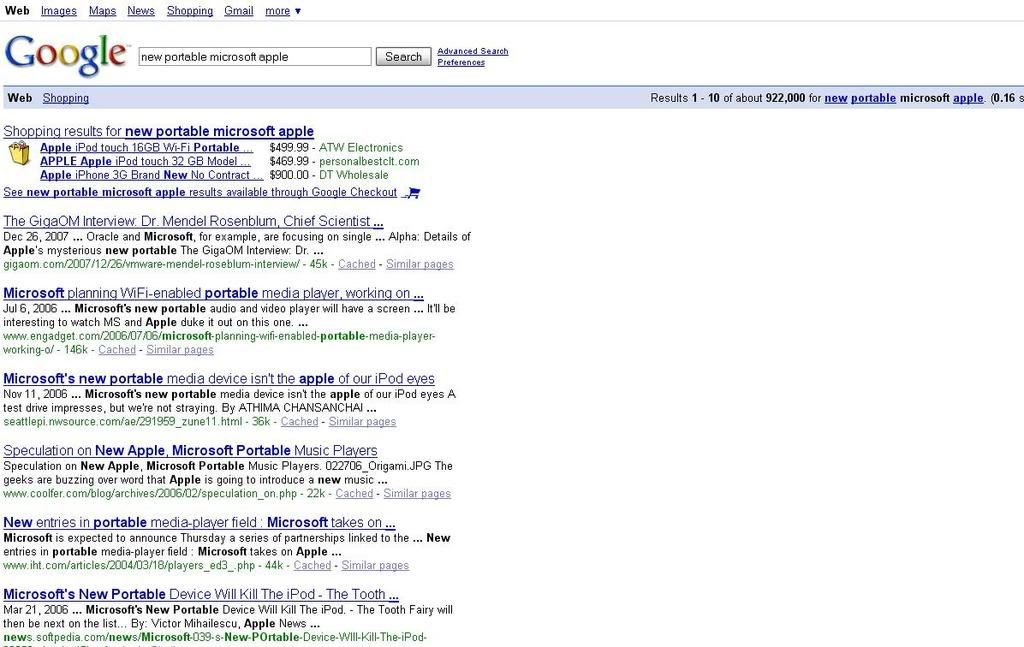Open 'Microsoft's new portable media device' result
Viewport: 1024px width, 647px height.
(219, 379)
